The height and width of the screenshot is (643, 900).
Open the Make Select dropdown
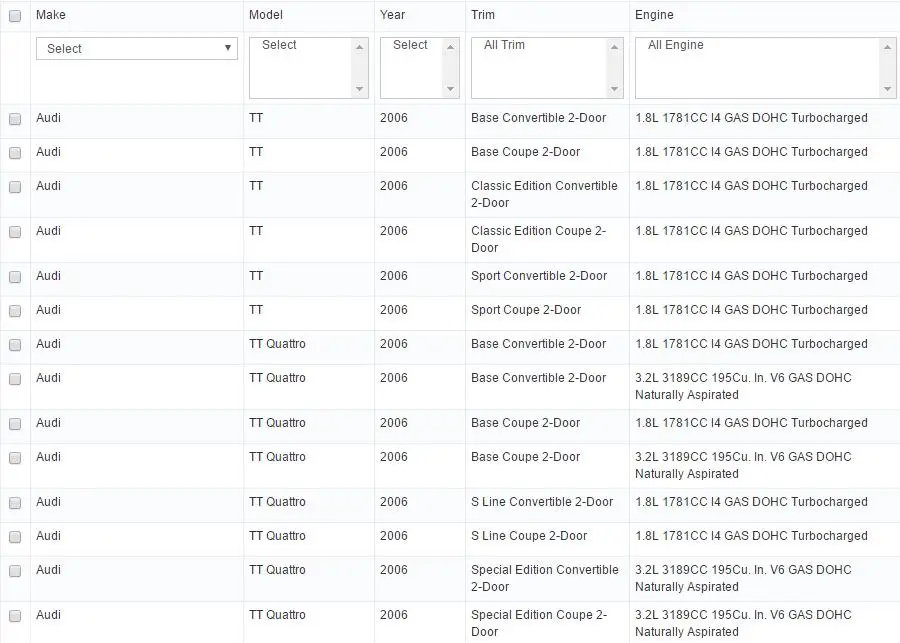coord(137,48)
